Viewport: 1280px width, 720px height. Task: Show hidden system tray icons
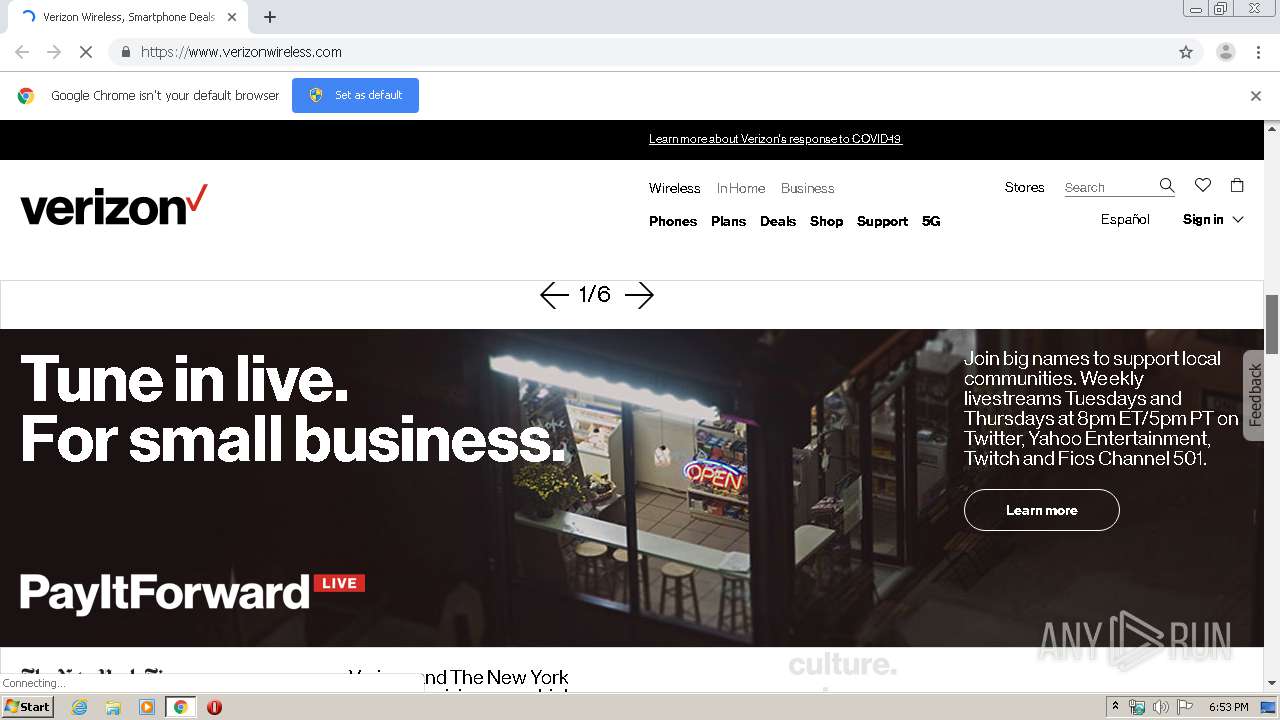1115,707
